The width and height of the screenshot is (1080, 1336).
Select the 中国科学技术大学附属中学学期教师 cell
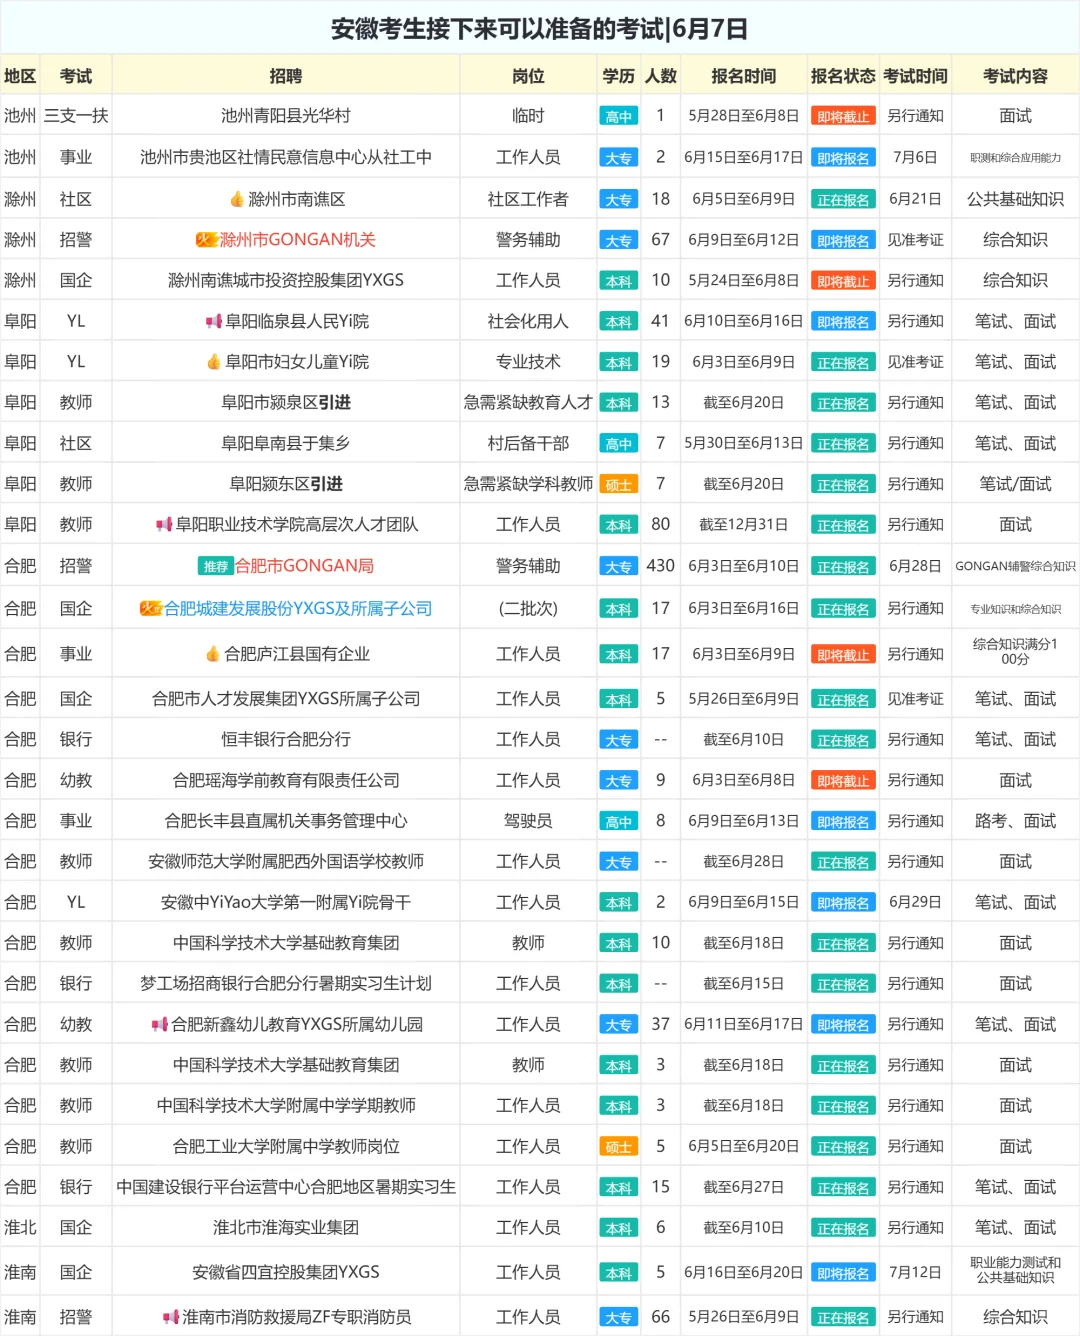pos(286,1105)
